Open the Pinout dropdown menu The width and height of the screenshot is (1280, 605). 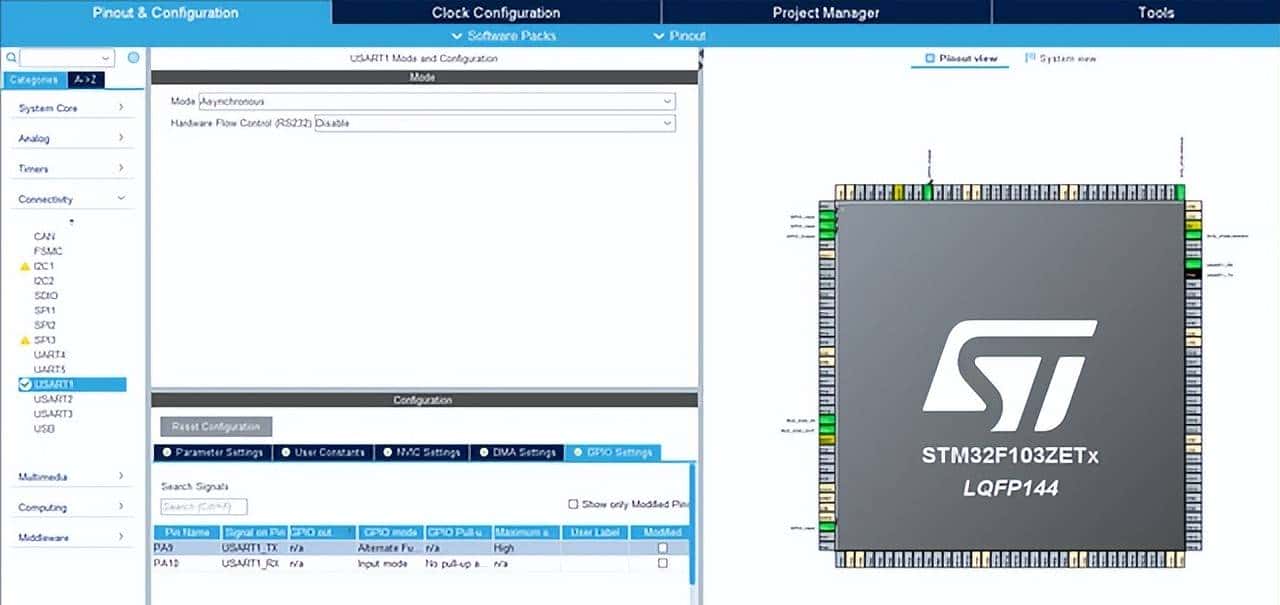click(x=680, y=36)
